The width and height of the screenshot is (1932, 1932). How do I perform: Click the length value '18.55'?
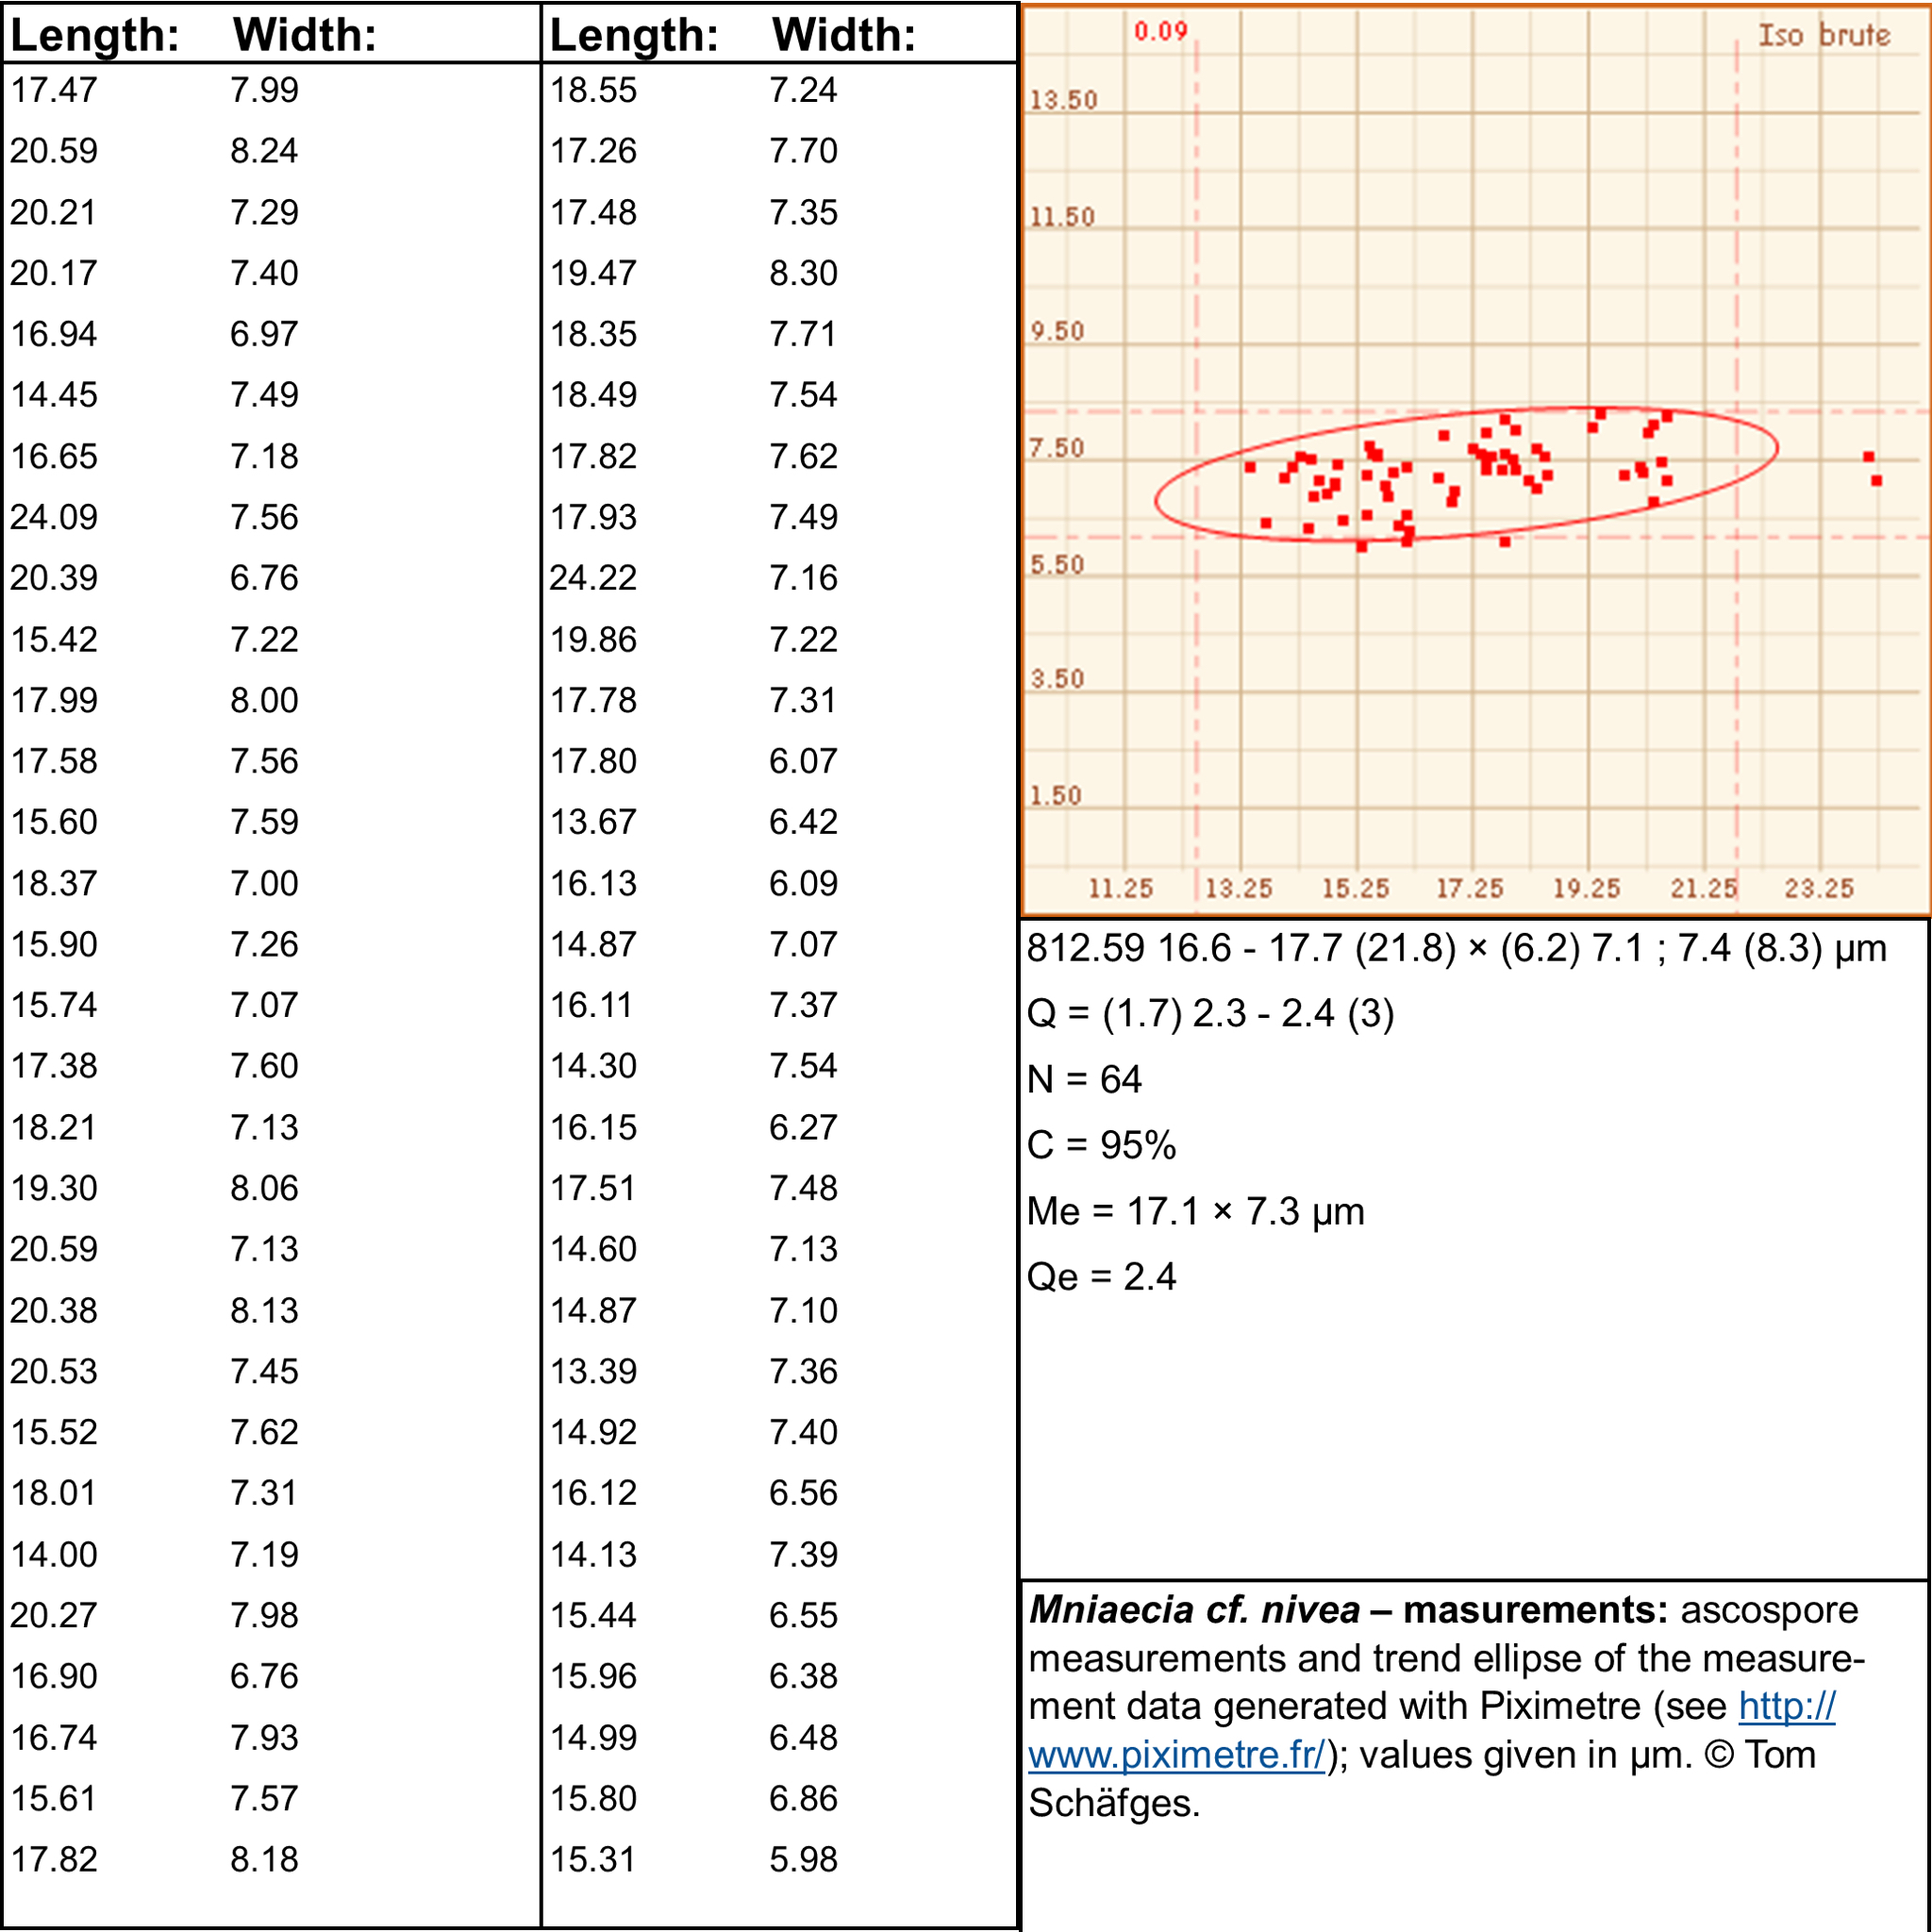pos(593,91)
